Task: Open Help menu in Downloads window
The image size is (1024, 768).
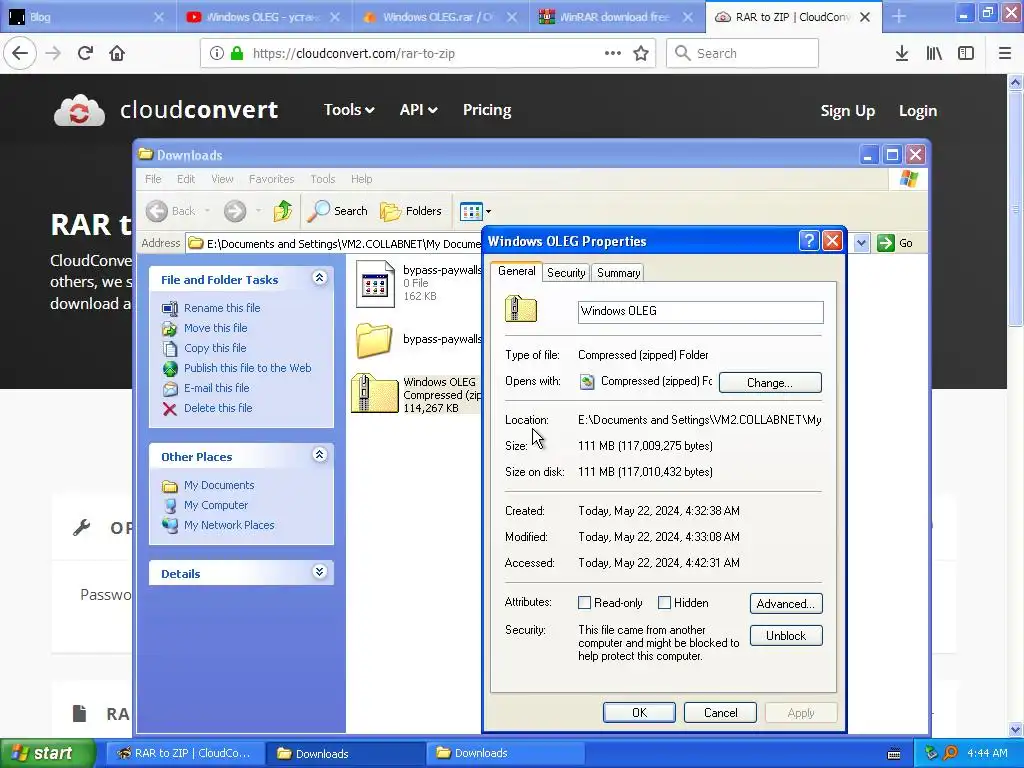Action: (x=361, y=179)
